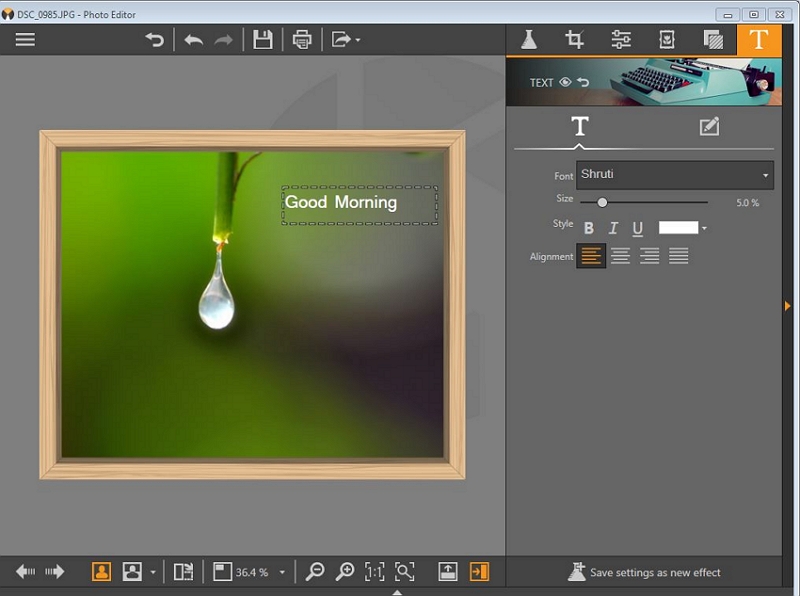This screenshot has width=800, height=596.
Task: Toggle text effect visibility eye
Action: click(x=565, y=82)
